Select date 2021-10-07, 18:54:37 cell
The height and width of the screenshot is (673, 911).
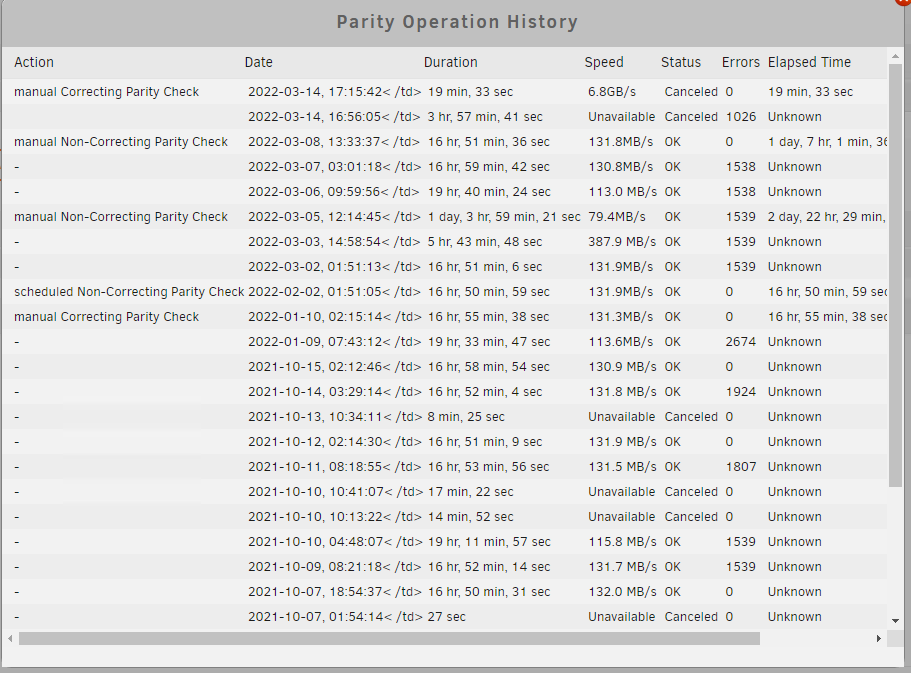click(x=334, y=592)
